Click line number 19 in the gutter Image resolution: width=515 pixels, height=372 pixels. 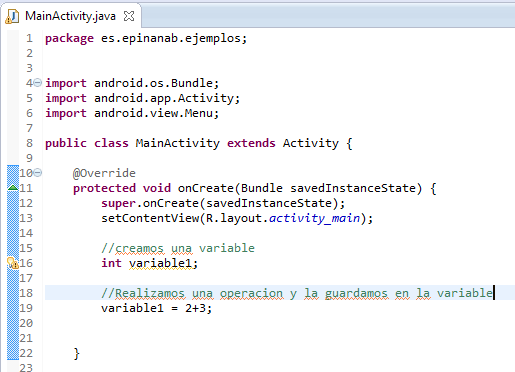click(x=26, y=308)
